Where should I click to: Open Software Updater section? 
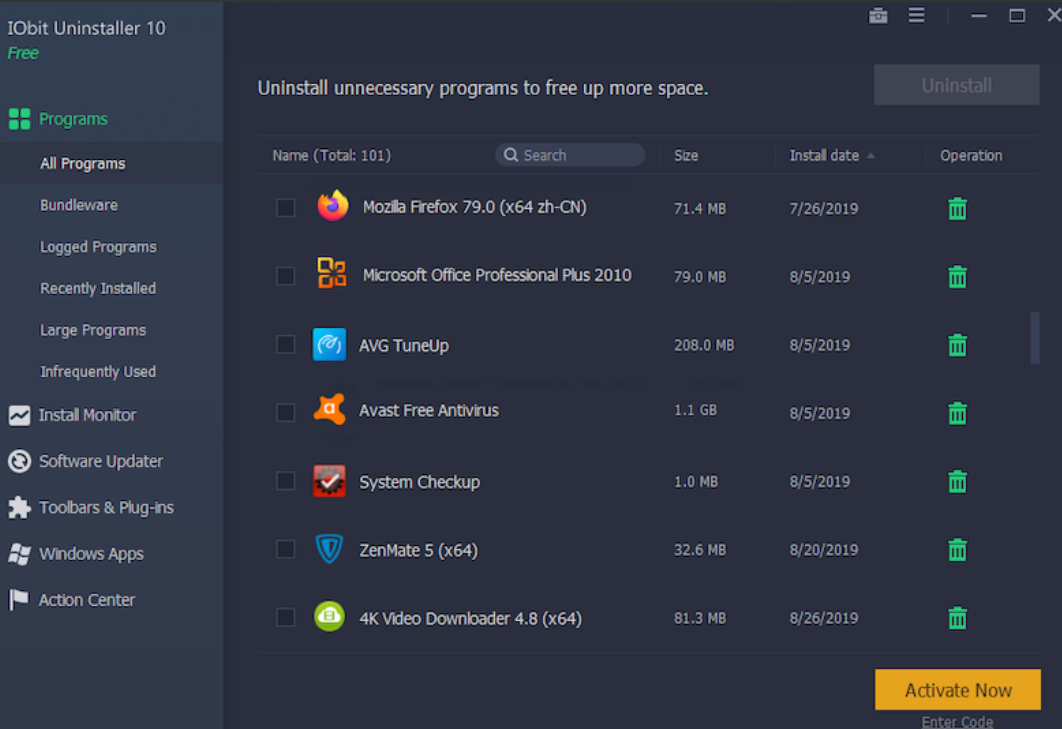coord(100,461)
